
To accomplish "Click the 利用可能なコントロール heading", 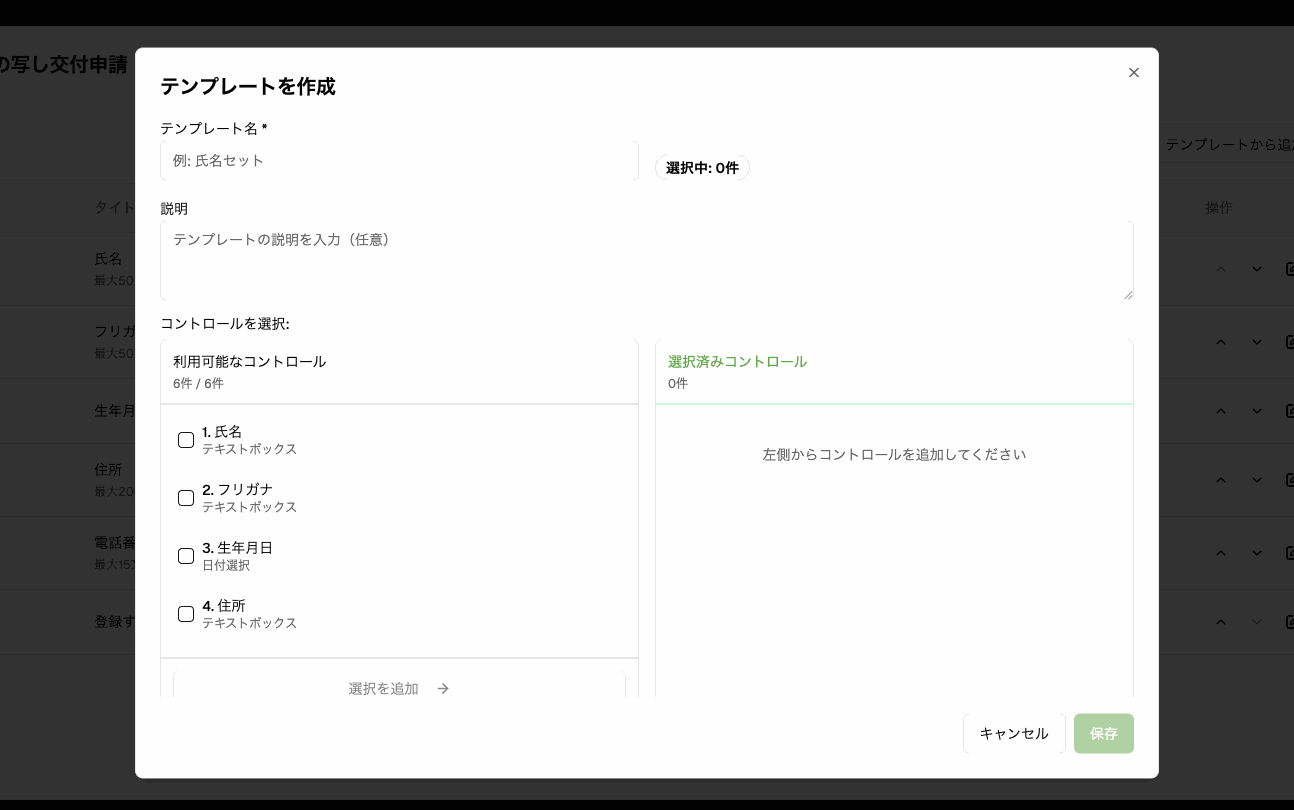I will (249, 361).
